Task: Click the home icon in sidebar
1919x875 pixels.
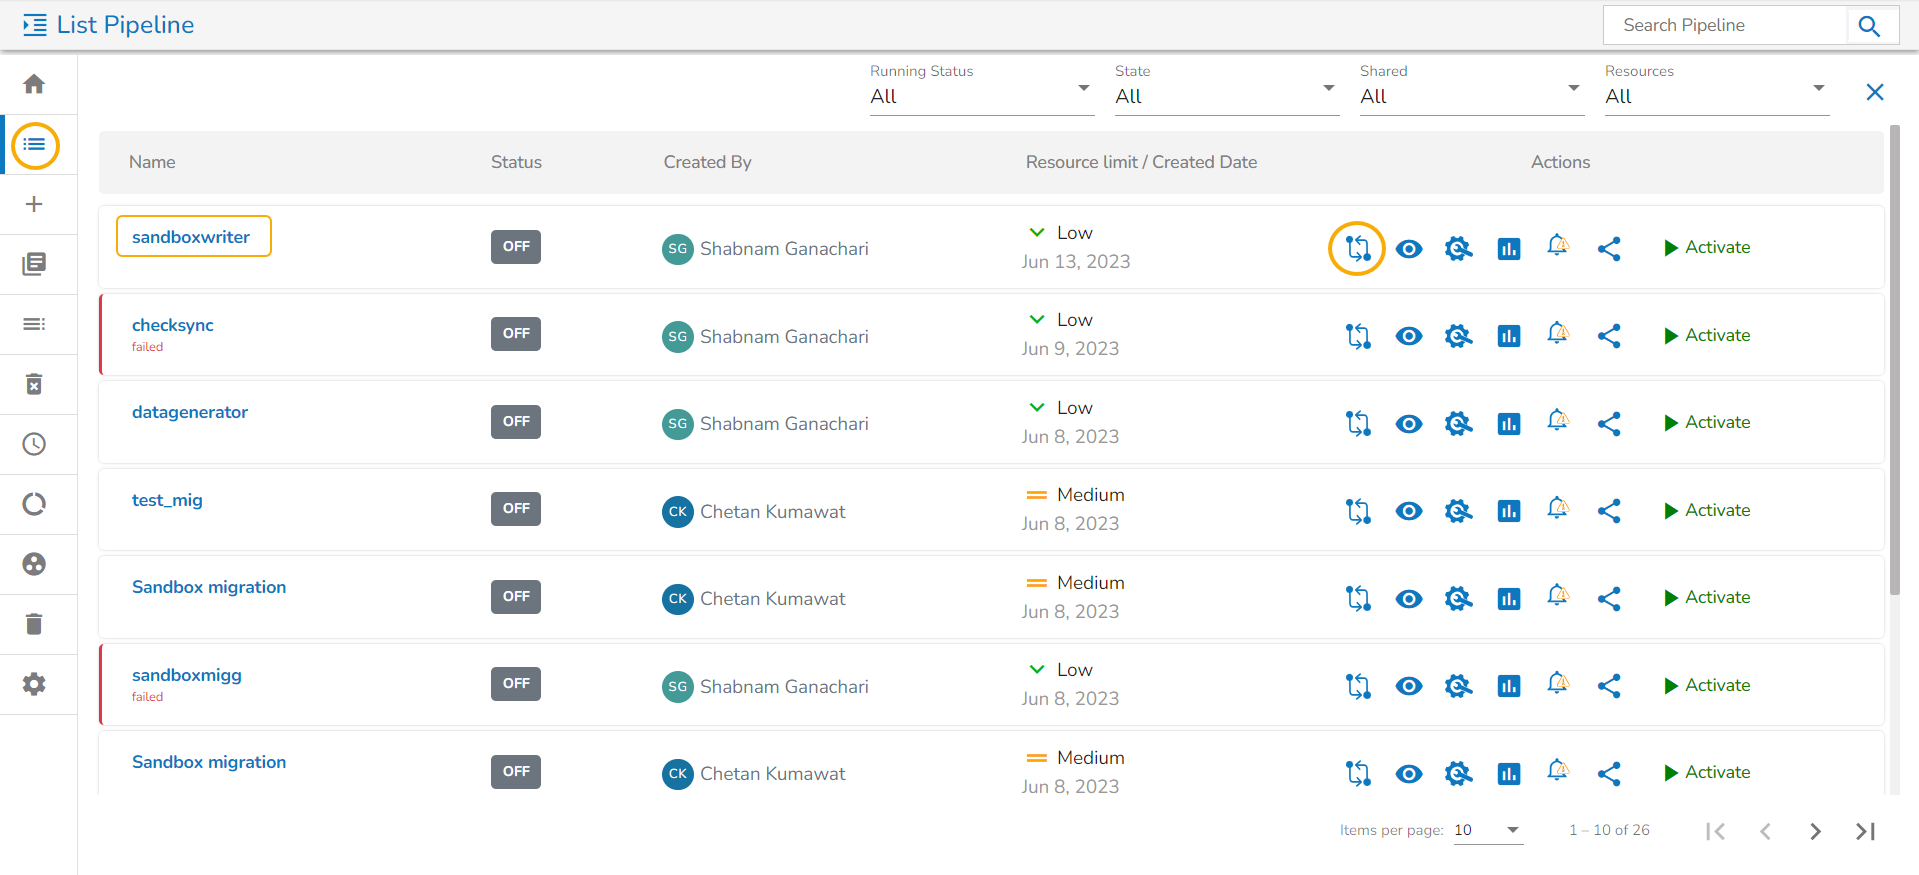Action: 34,84
